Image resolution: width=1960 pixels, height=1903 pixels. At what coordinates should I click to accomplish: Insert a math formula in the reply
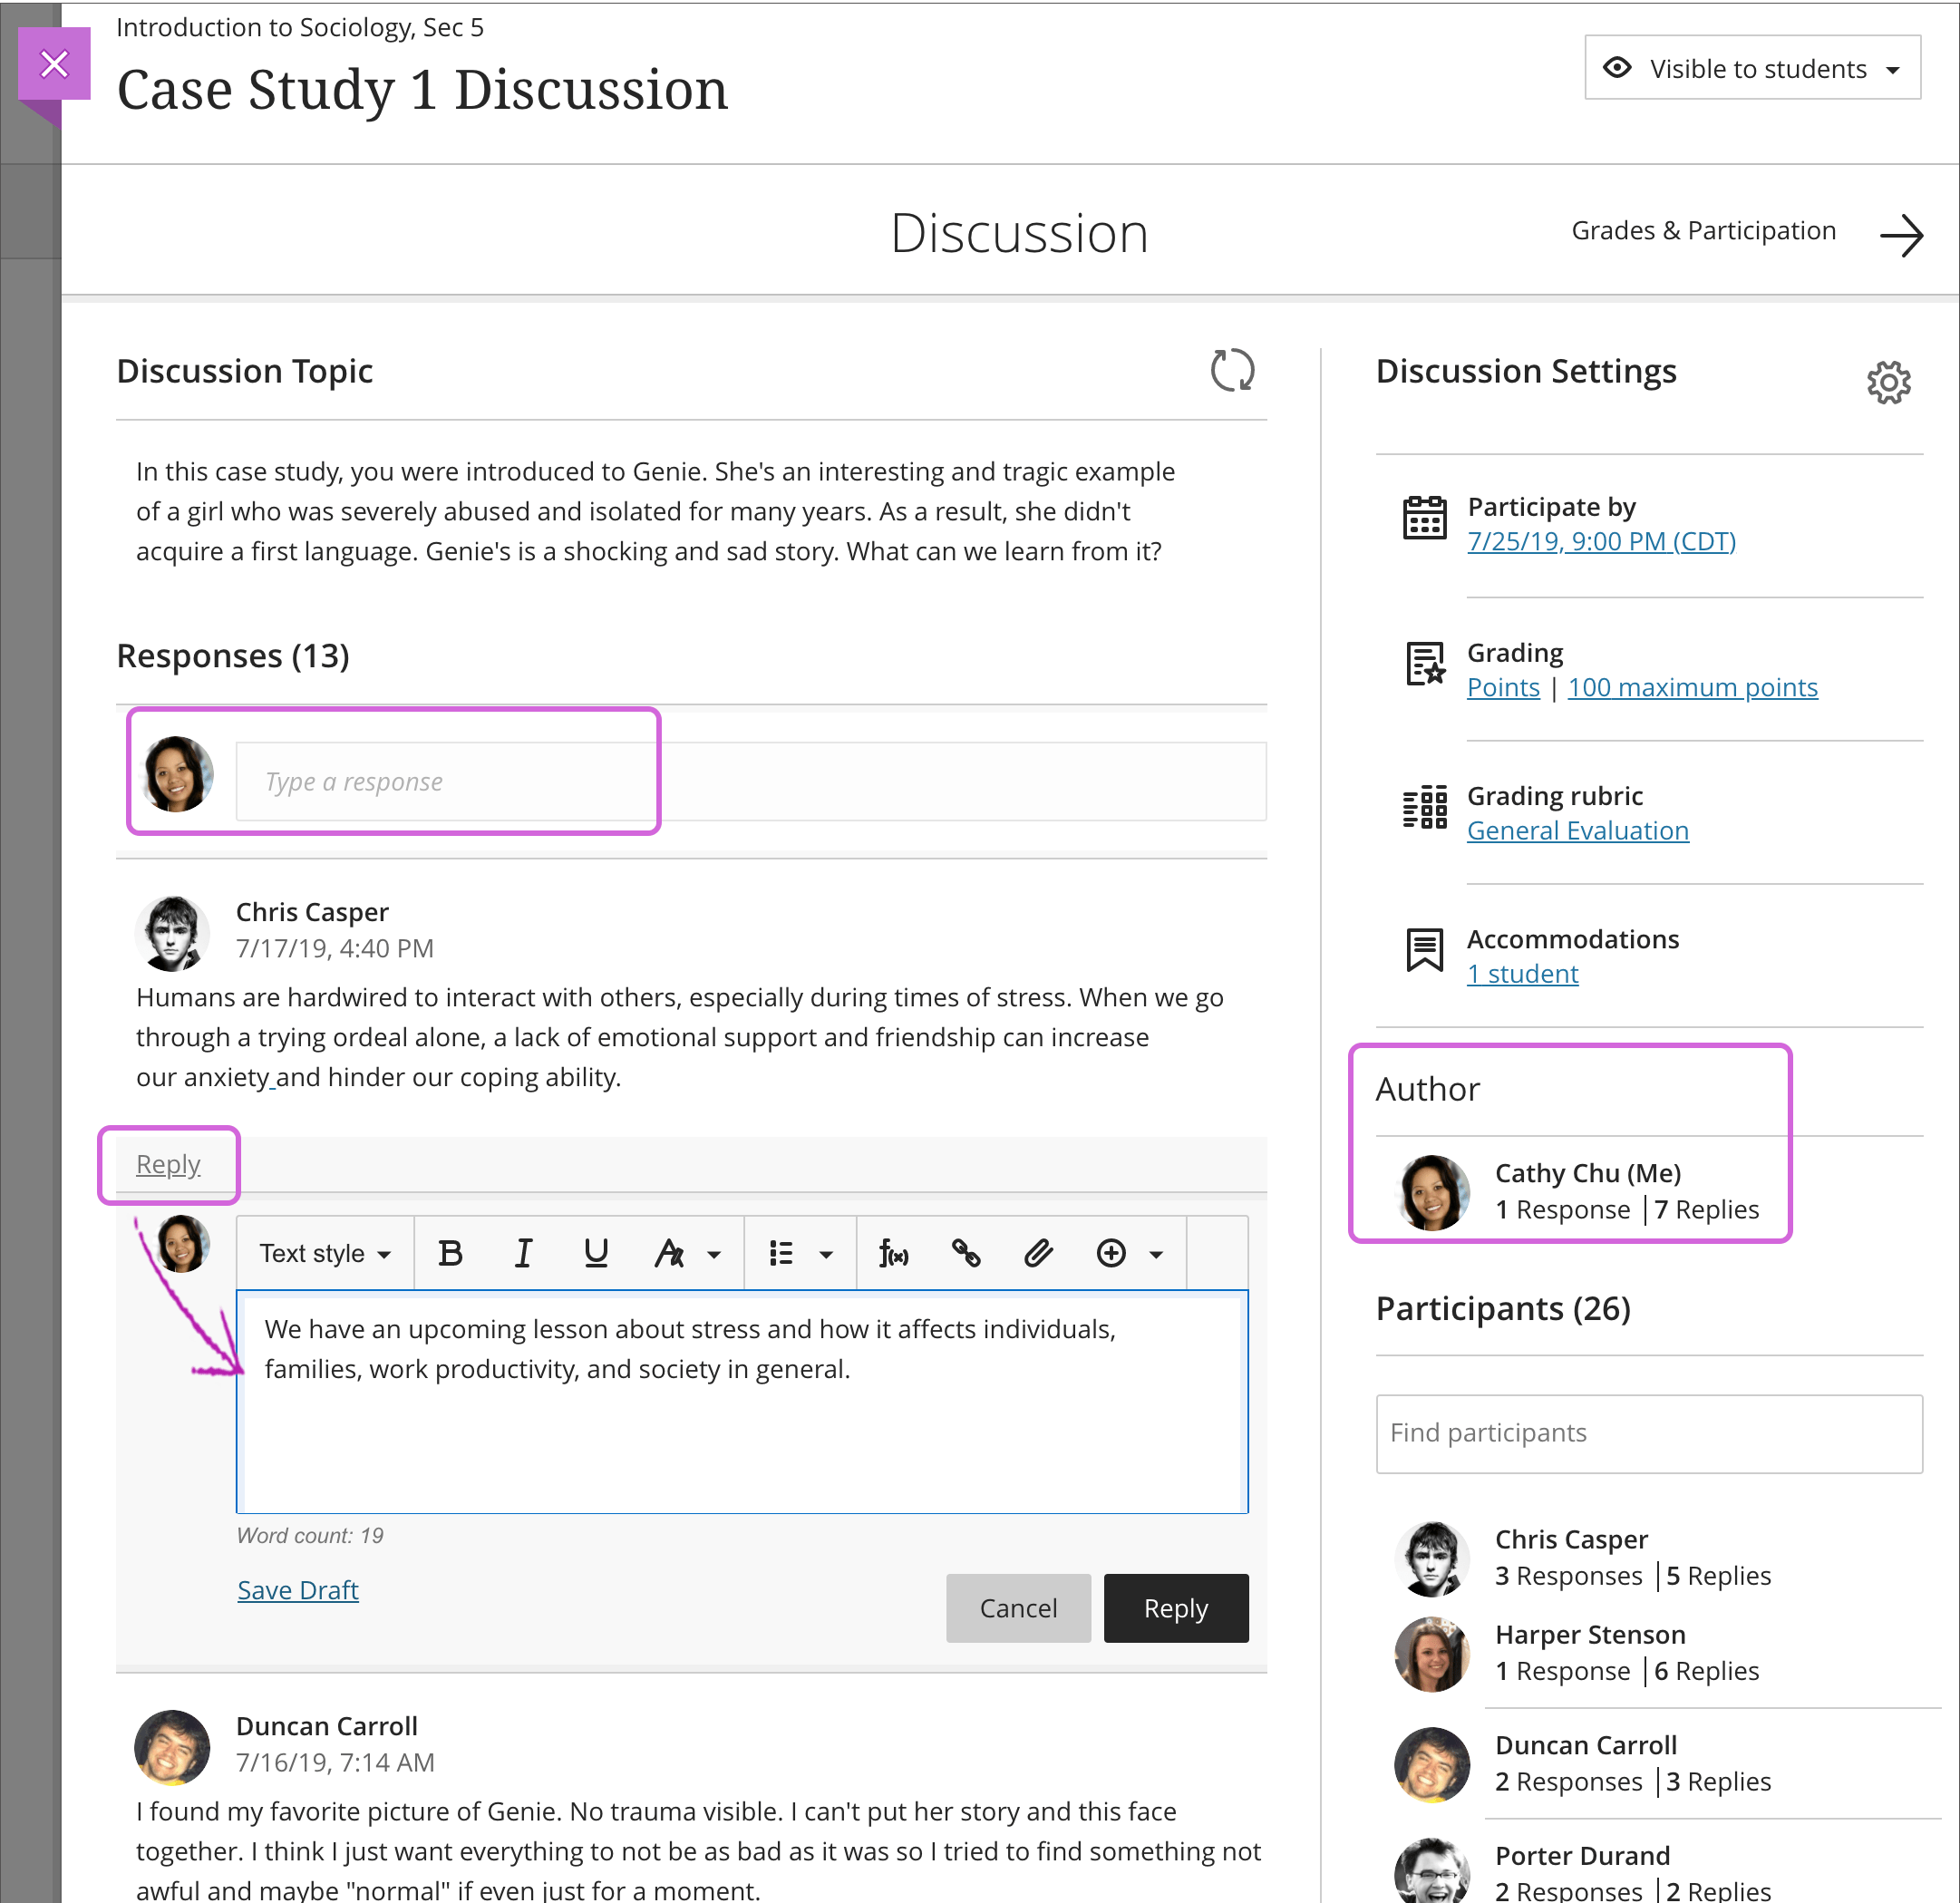click(x=893, y=1253)
